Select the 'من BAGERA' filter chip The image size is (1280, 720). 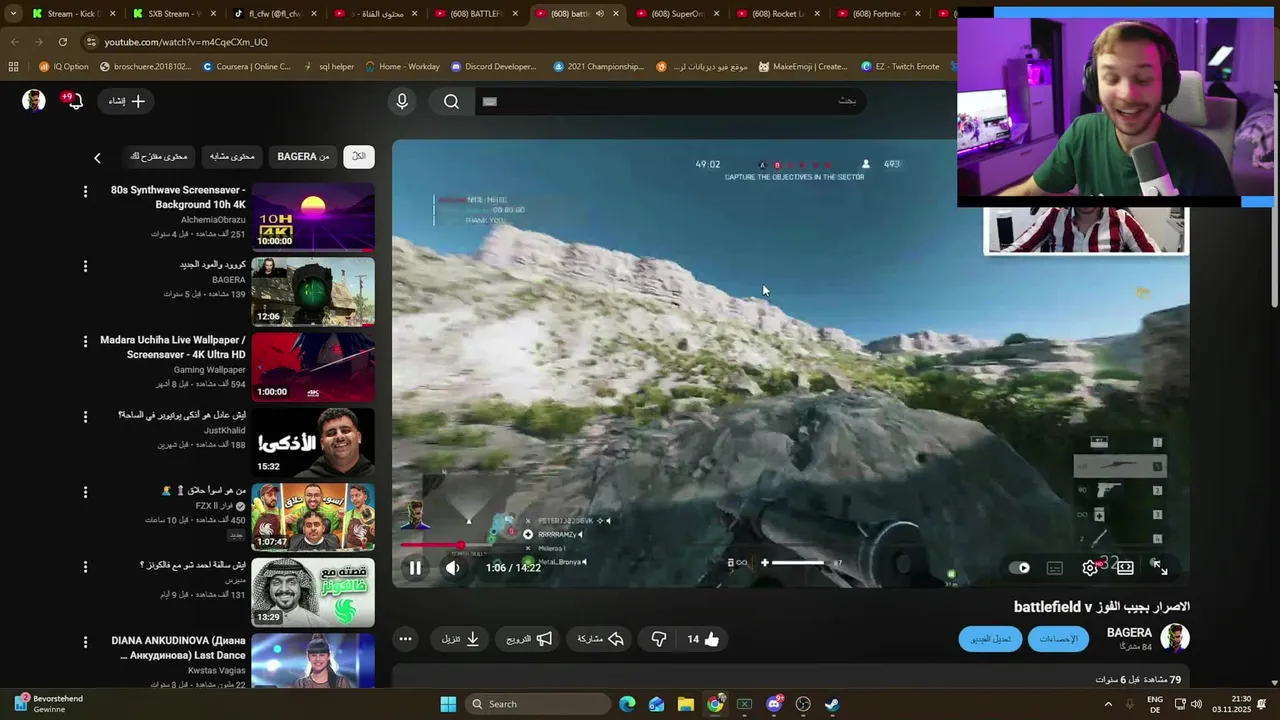click(303, 157)
